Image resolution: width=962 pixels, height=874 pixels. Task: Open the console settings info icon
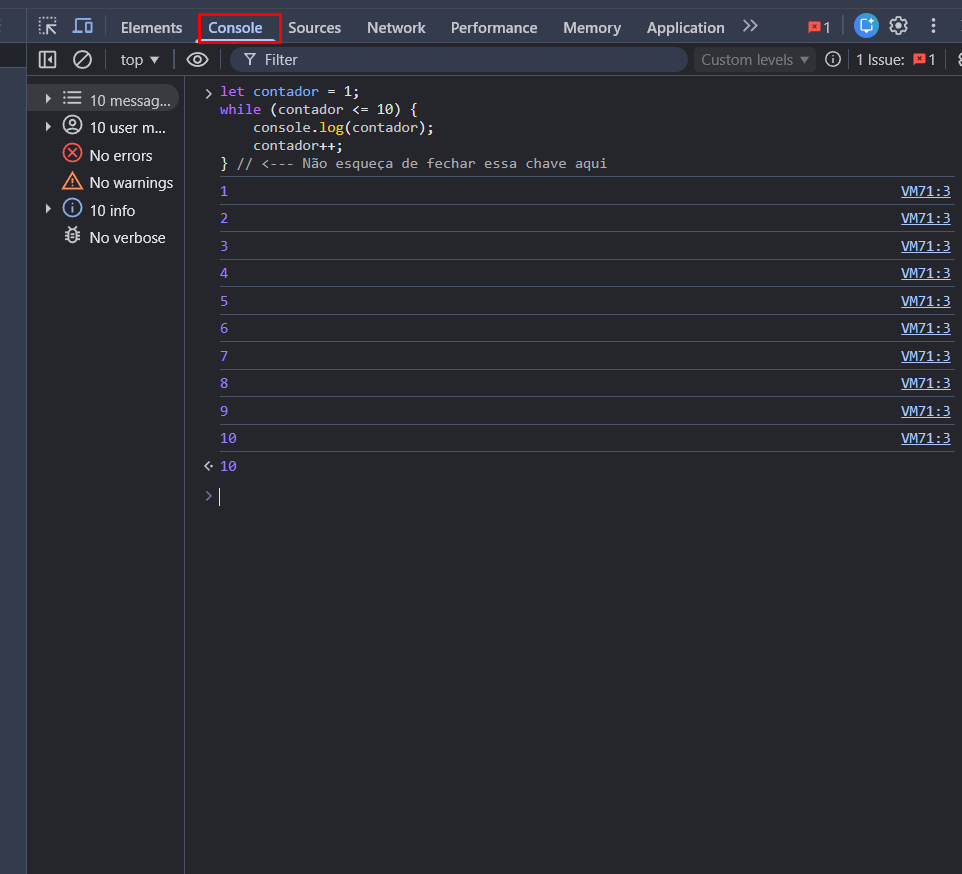click(833, 60)
